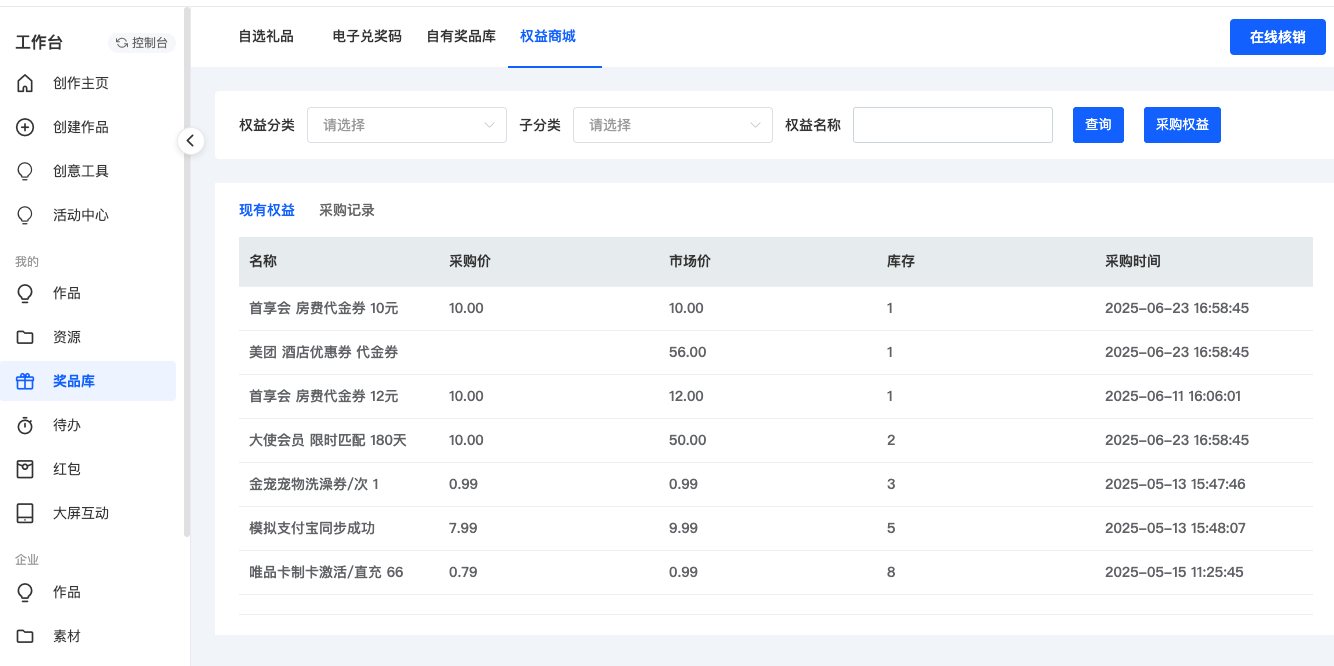The image size is (1334, 666).
Task: Switch to the 自选礼品 tab
Action: 266,36
